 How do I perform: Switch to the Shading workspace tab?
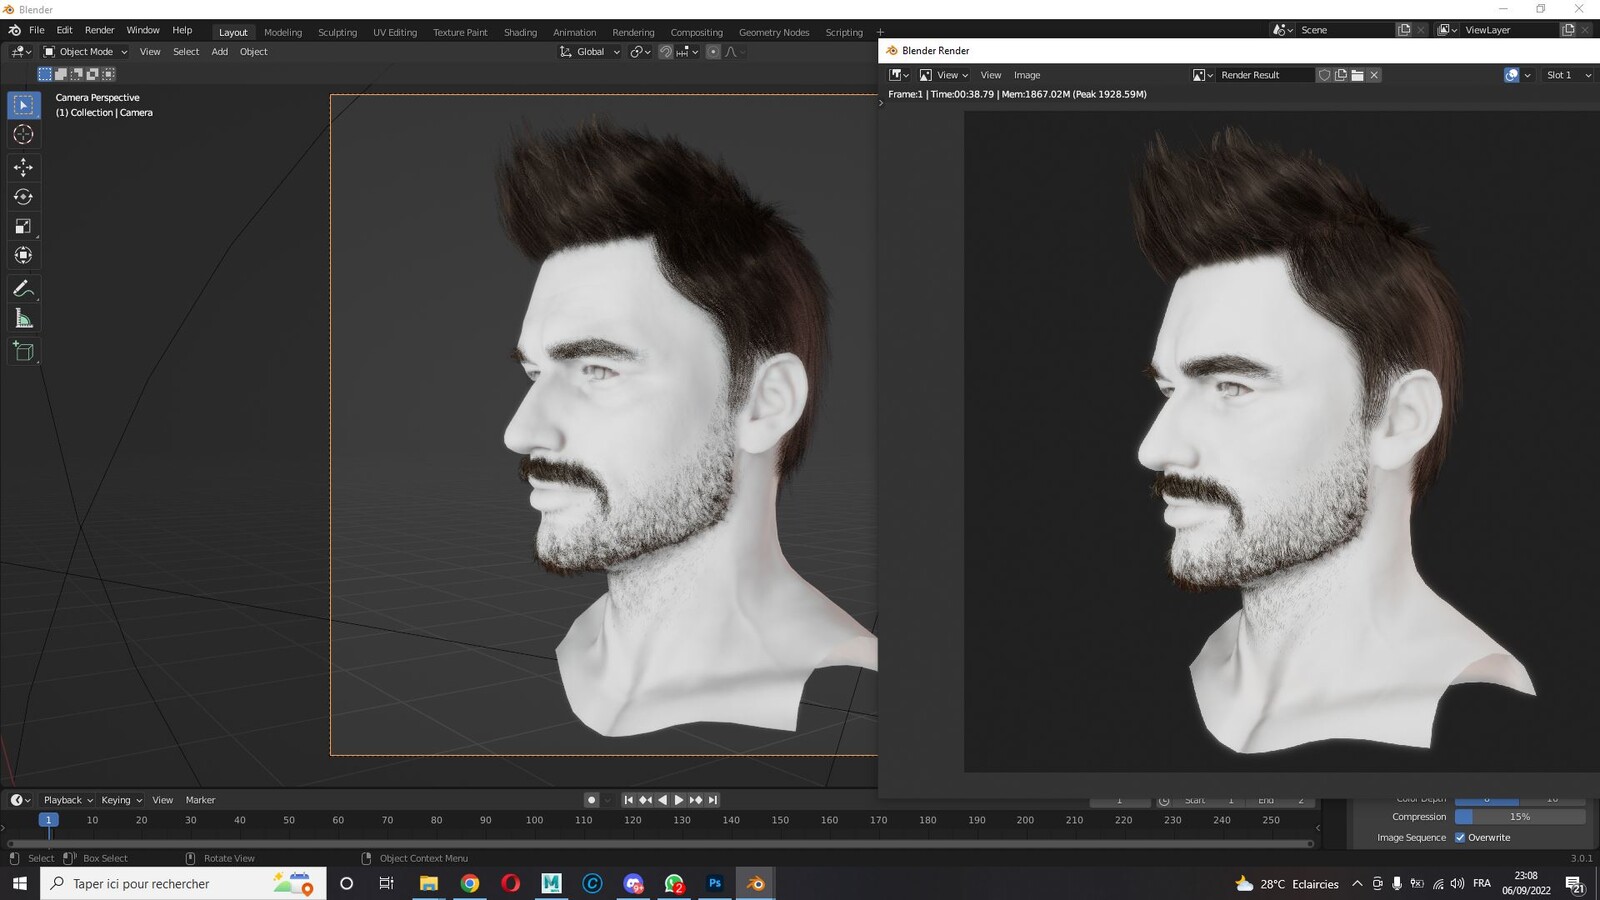(x=520, y=32)
